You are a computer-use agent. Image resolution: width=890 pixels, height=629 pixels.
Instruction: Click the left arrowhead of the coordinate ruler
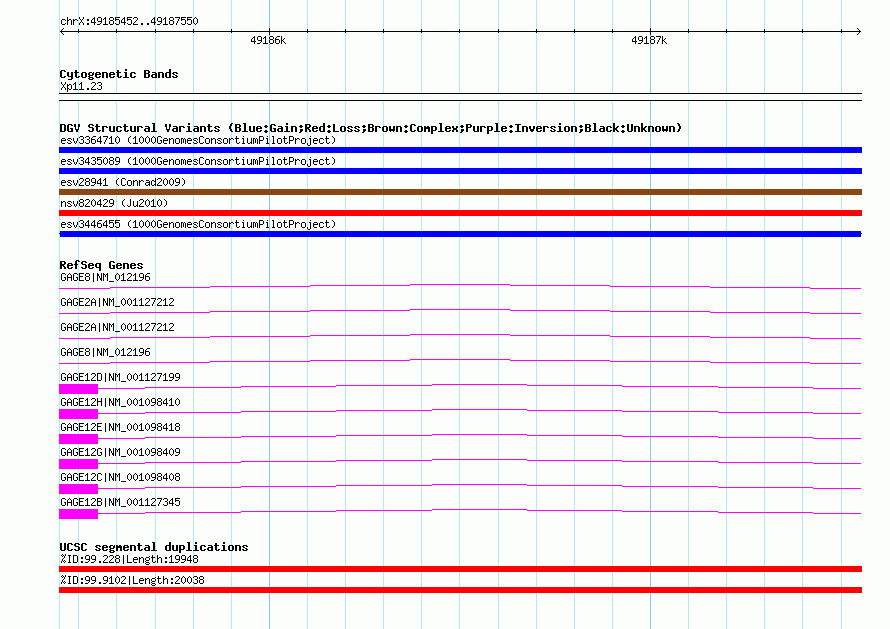[62, 32]
